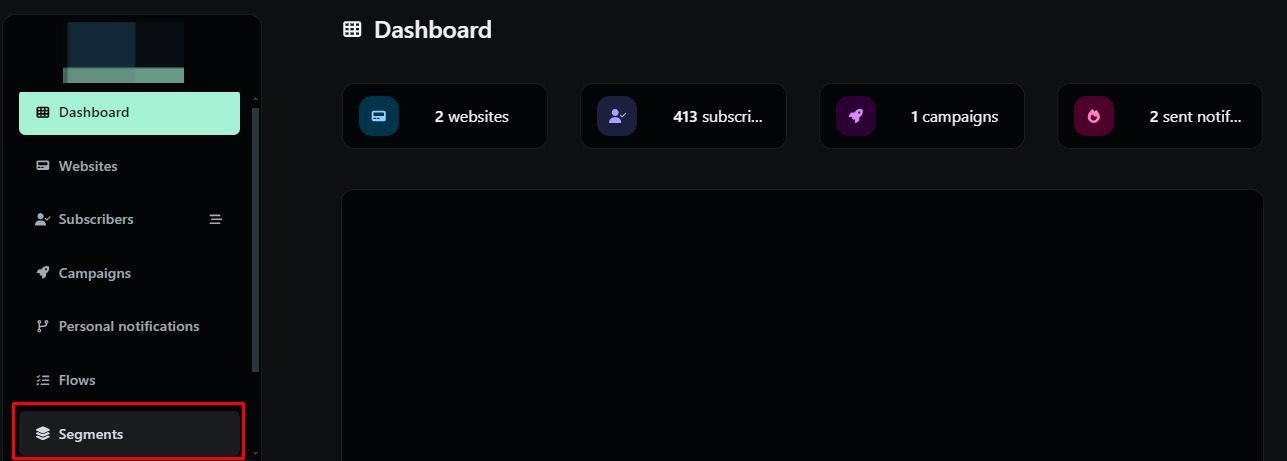Viewport: 1287px width, 461px height.
Task: Click the subscribers card user icon
Action: (617, 116)
